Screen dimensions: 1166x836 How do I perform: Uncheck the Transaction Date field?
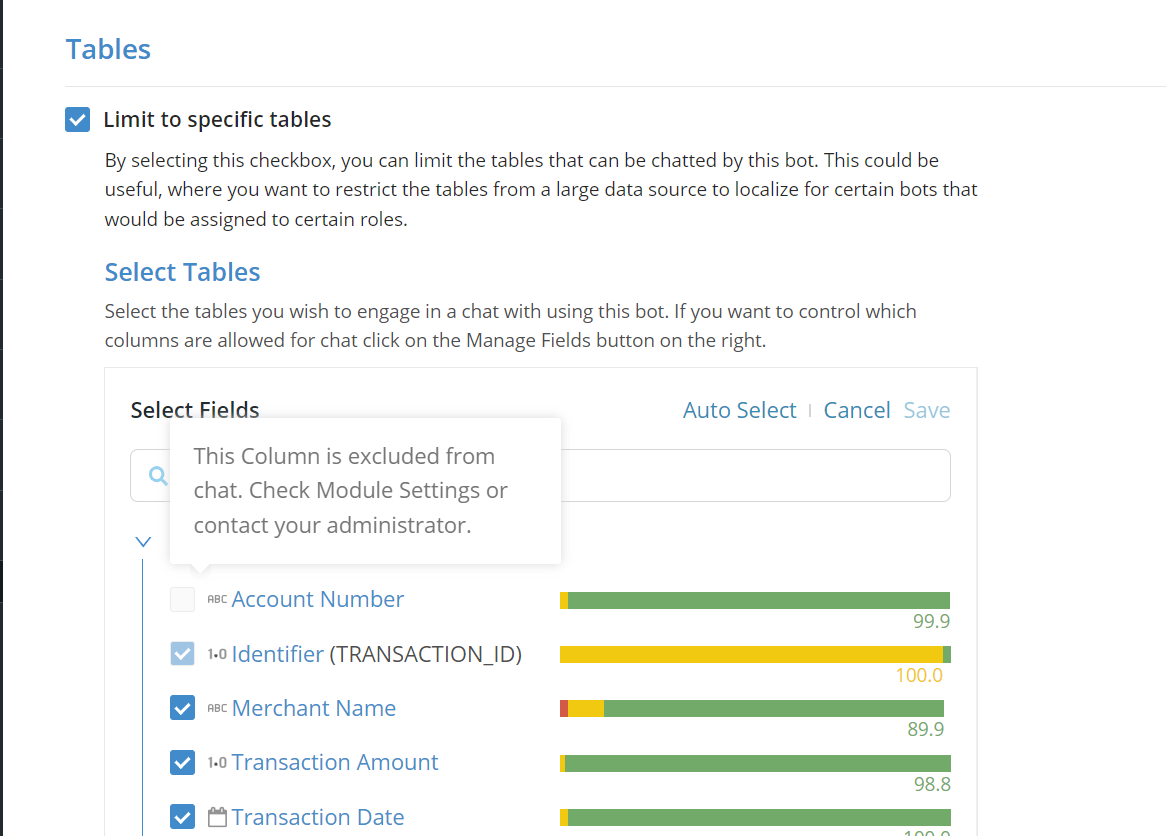pyautogui.click(x=182, y=817)
